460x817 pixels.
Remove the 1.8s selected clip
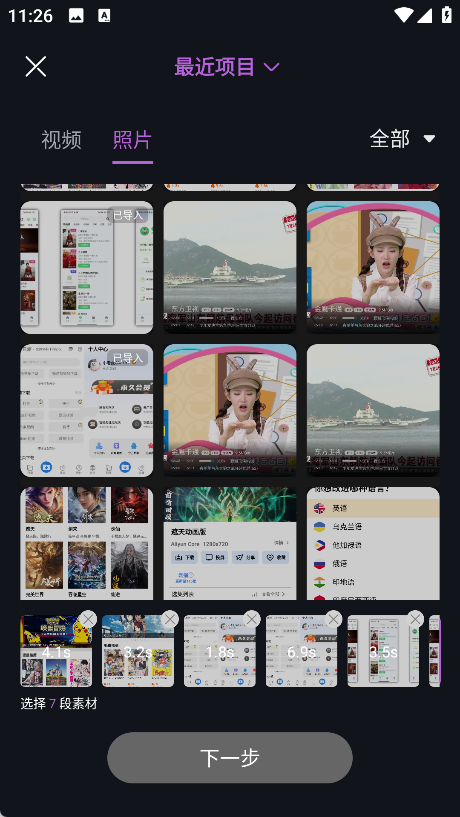[252, 619]
